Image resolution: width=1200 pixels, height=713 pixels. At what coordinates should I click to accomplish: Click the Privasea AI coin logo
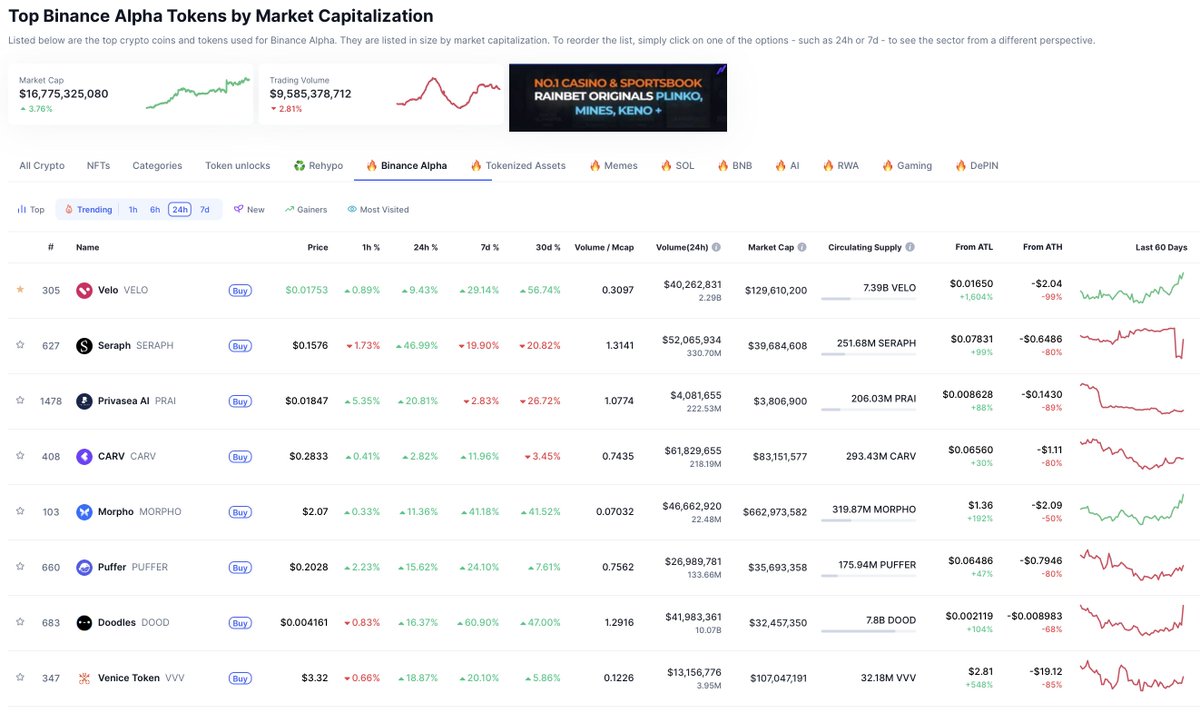[84, 401]
